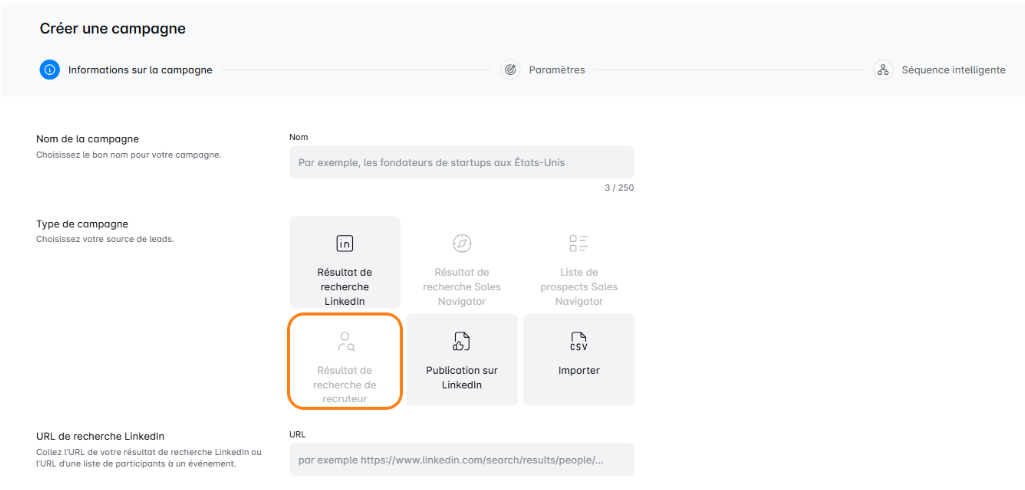Go to the Paramètres step
The image size is (1025, 490).
click(557, 70)
